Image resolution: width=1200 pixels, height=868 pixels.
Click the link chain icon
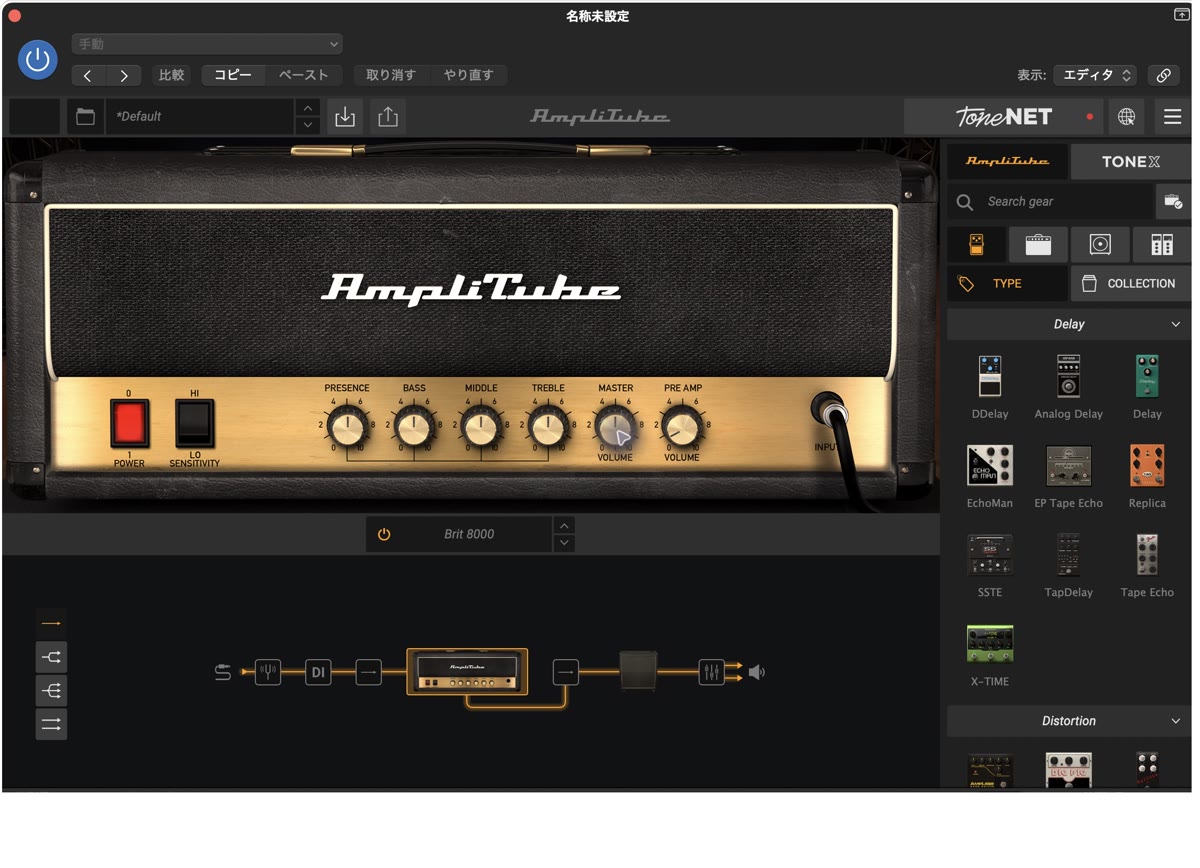1163,75
